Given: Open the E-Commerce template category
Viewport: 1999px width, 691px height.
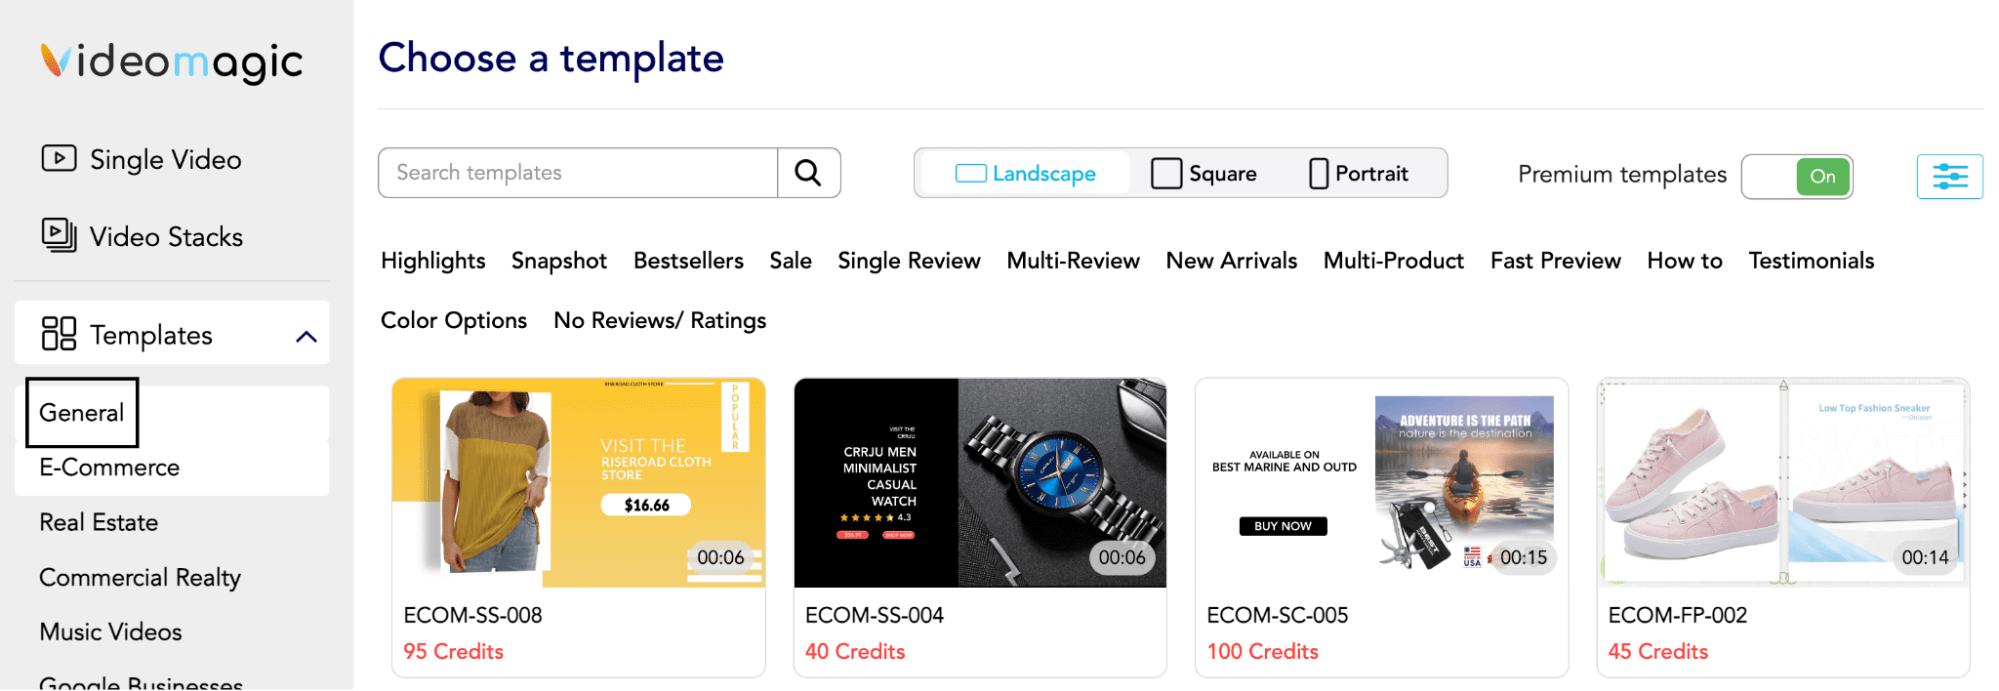Looking at the screenshot, I should [109, 467].
